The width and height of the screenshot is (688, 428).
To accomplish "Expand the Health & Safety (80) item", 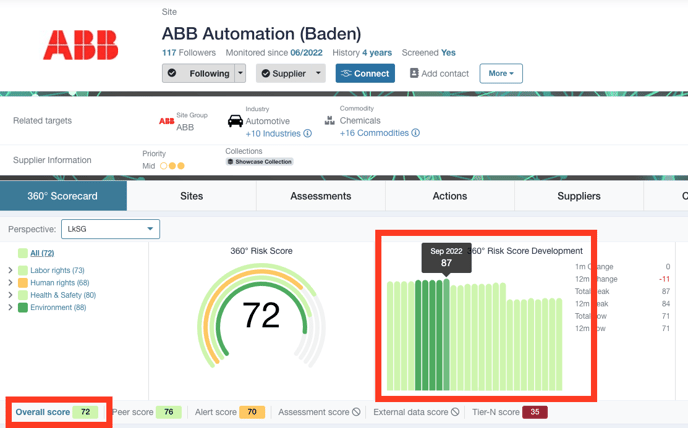I will [x=10, y=295].
